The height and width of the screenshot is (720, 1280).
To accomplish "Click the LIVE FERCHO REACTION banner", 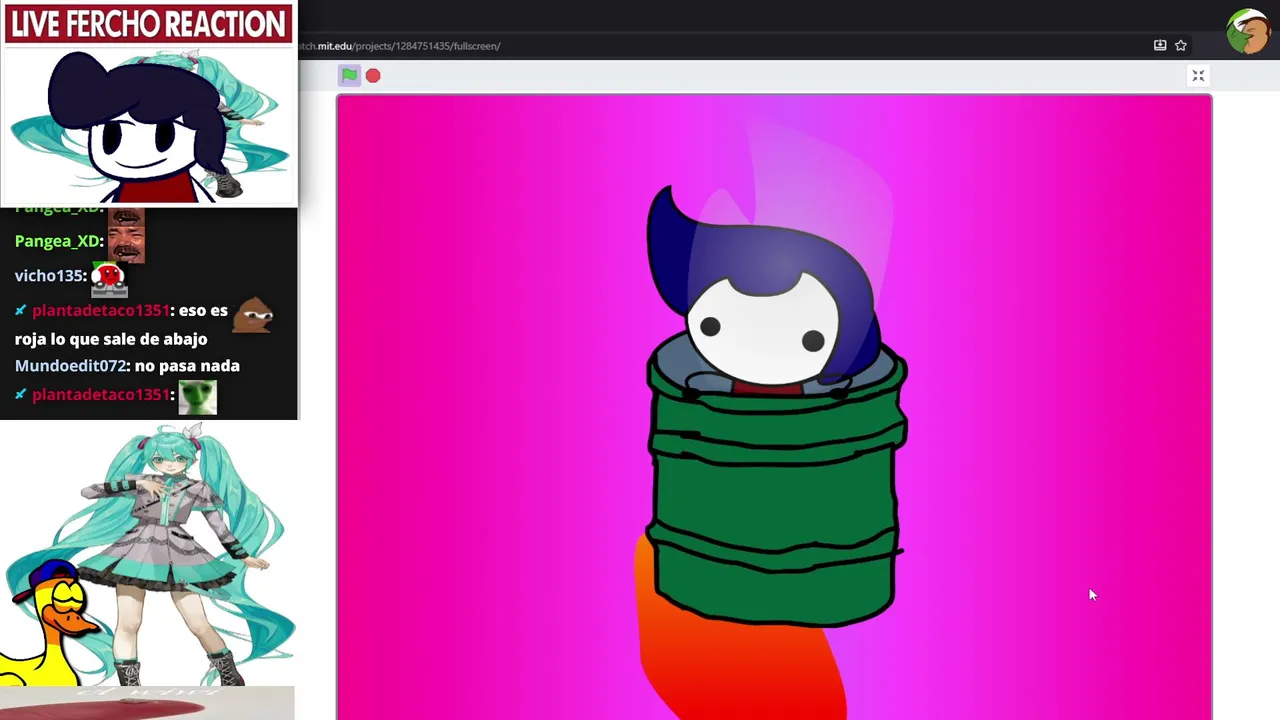I will 149,23.
